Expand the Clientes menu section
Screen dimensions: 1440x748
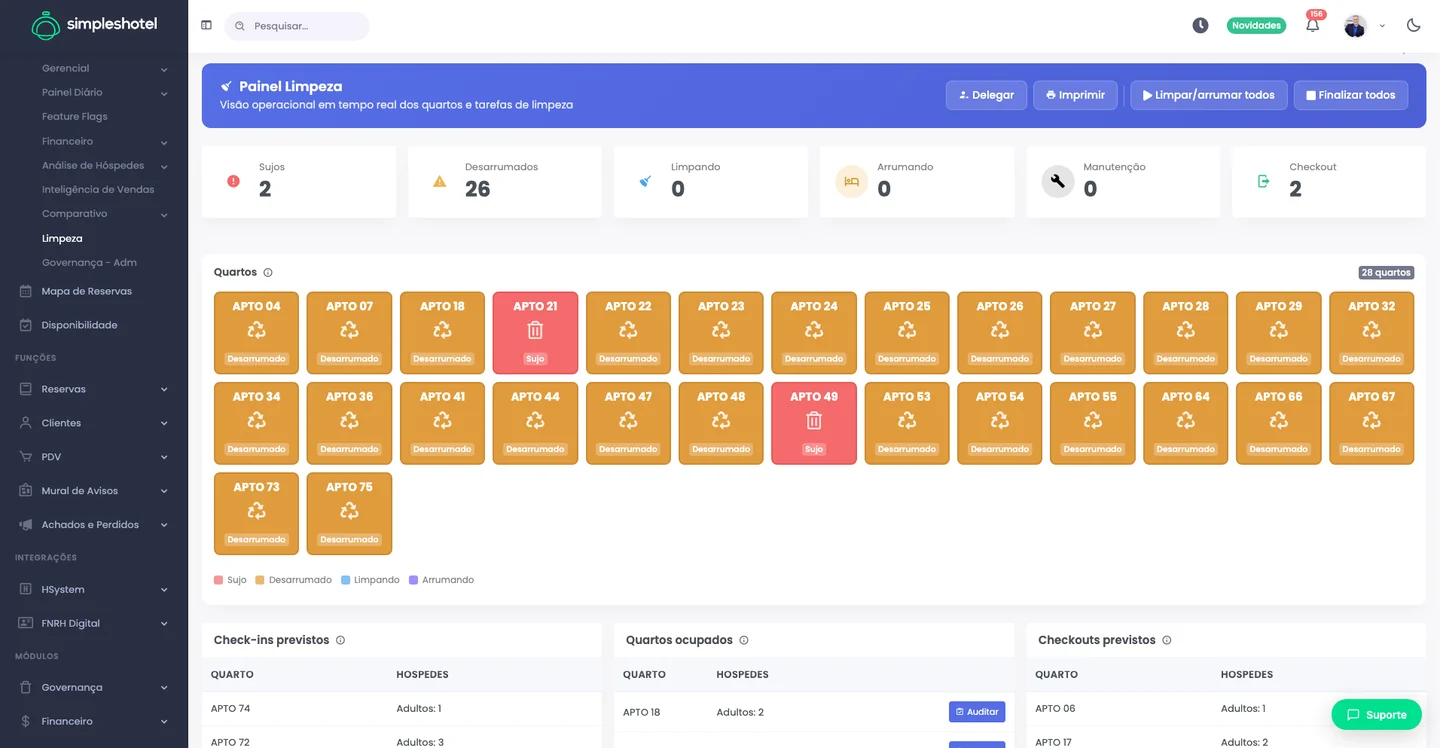coord(94,423)
